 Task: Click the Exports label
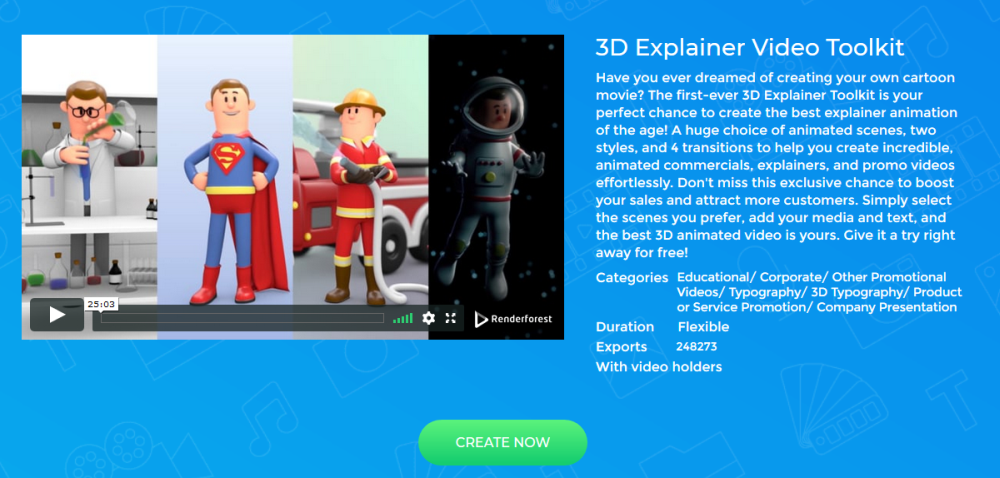tap(621, 347)
